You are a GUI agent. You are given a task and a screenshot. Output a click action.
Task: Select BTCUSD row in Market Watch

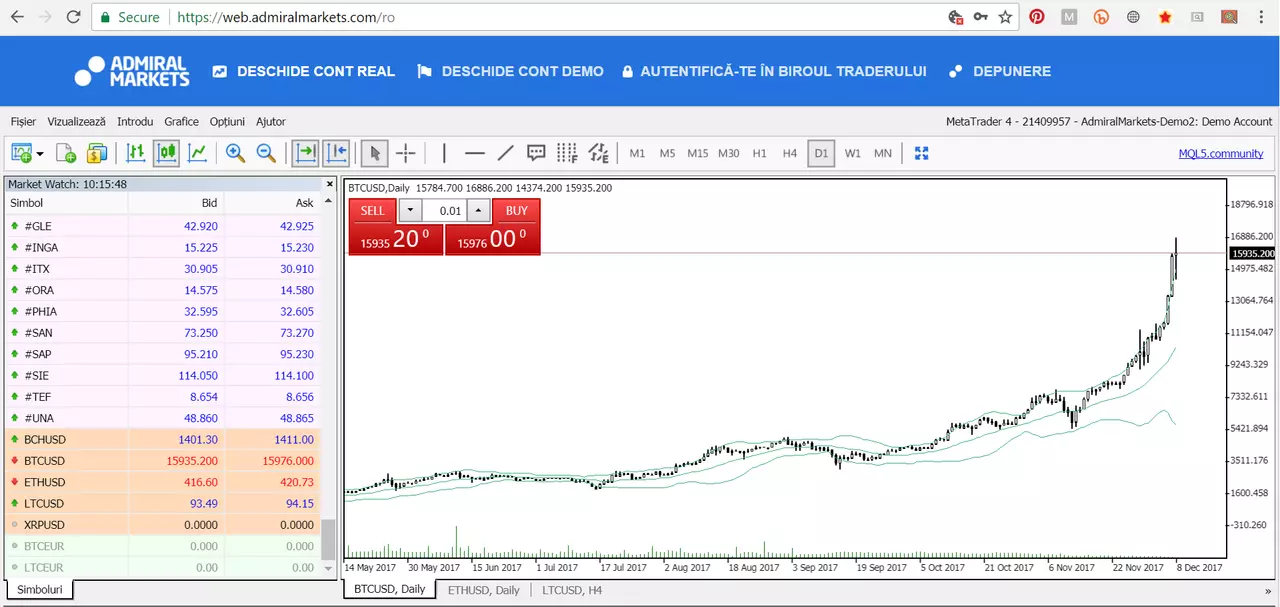(x=162, y=461)
